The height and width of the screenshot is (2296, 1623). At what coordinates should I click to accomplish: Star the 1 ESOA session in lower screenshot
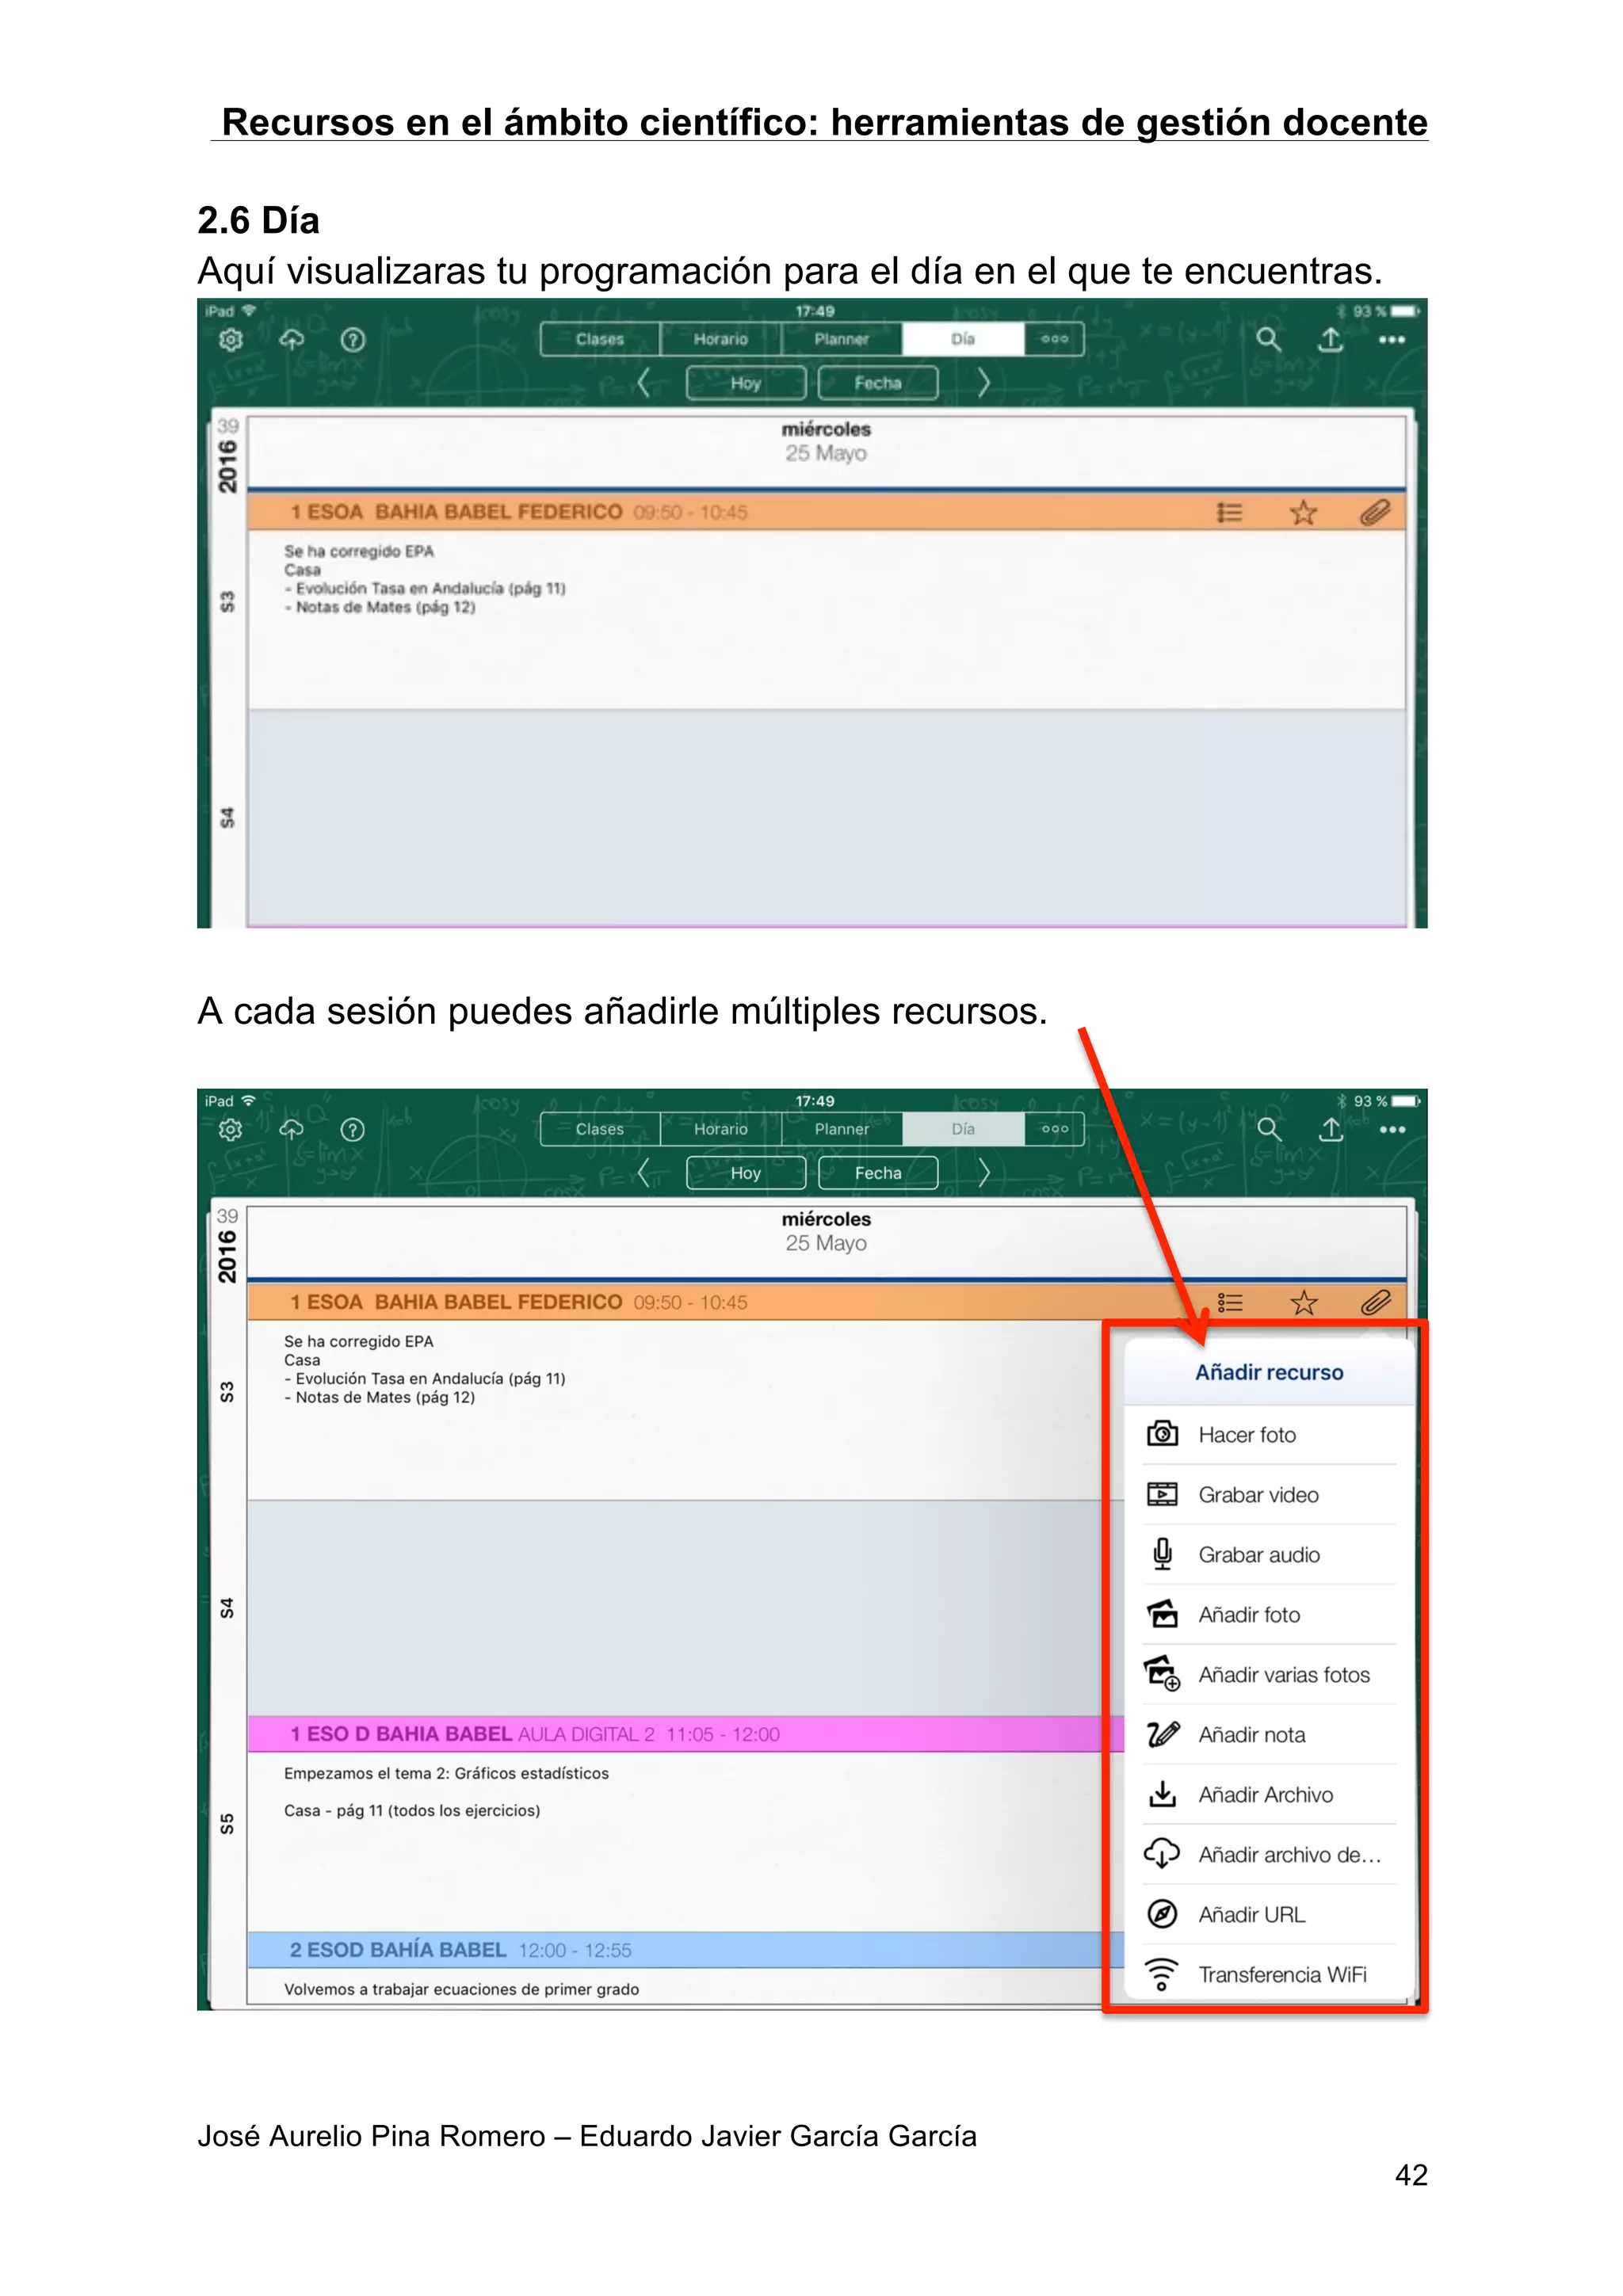coord(1303,1303)
